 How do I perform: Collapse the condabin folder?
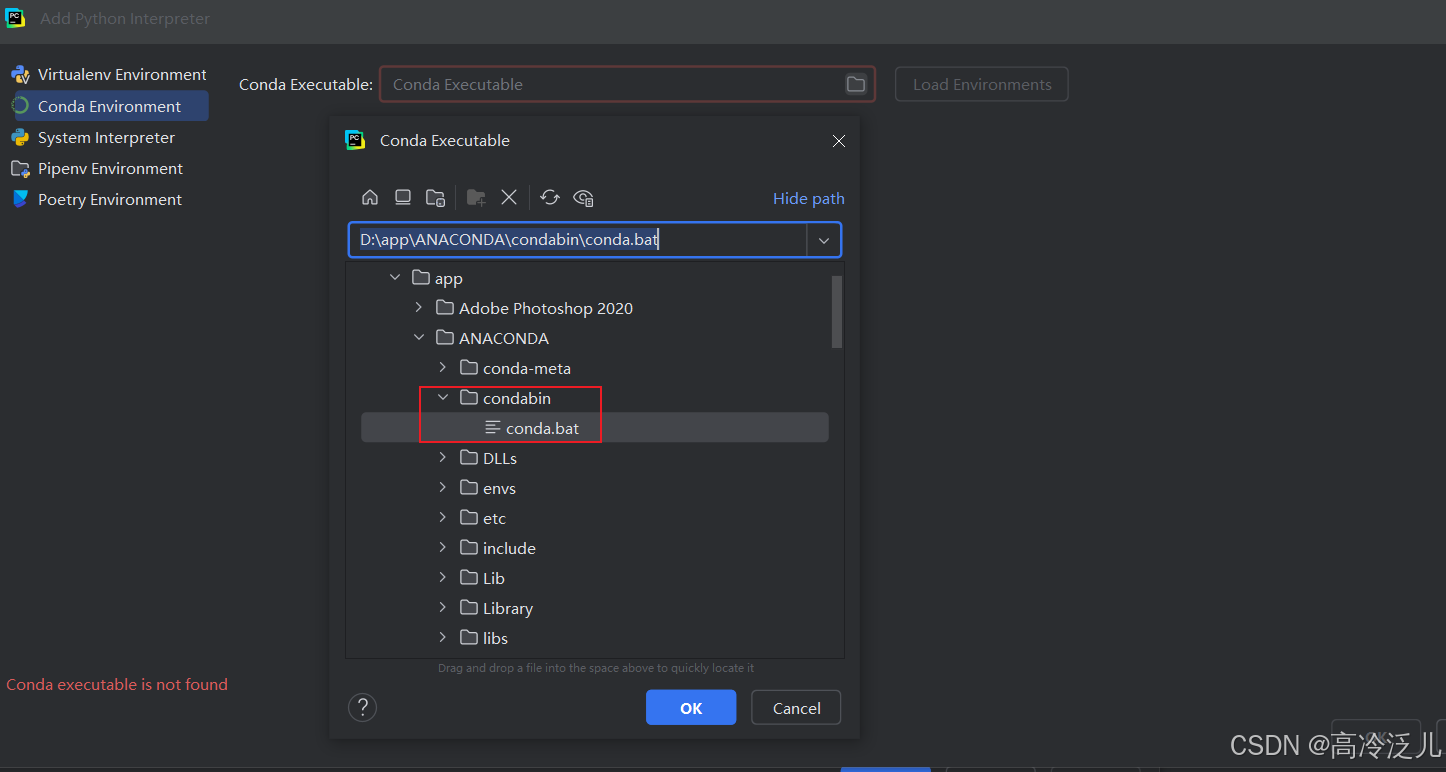[443, 398]
